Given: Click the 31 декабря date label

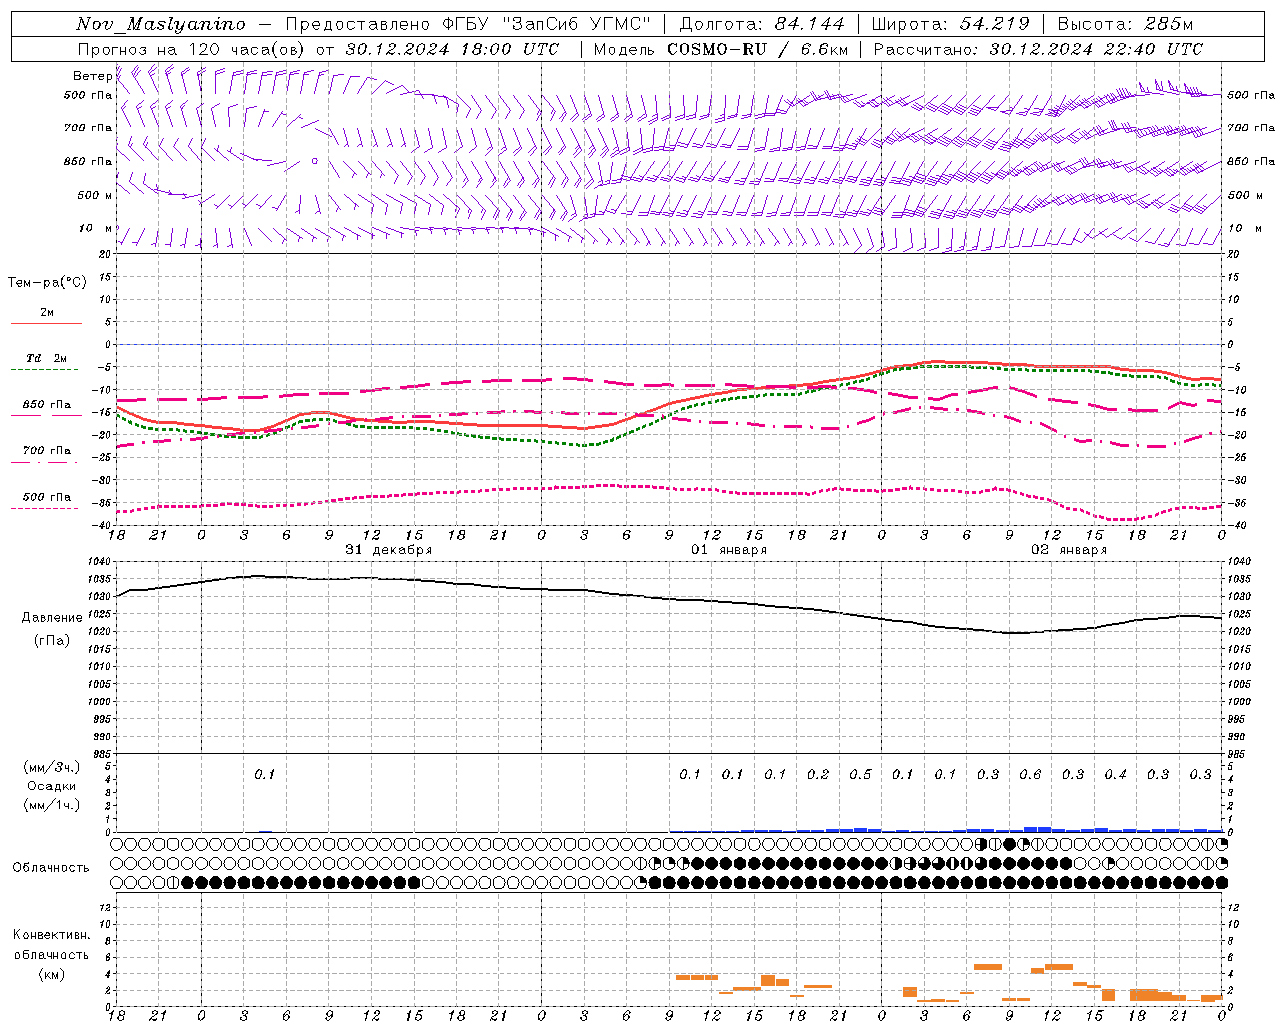Looking at the screenshot, I should (x=389, y=550).
